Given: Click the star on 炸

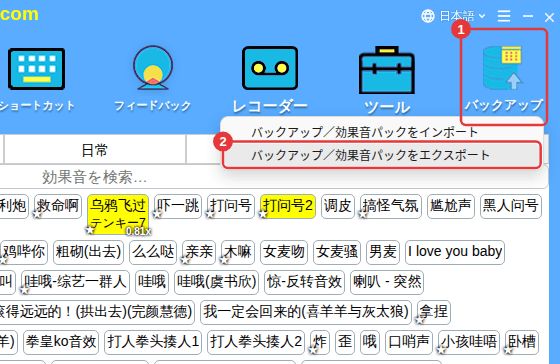Looking at the screenshot, I should click(x=313, y=350).
